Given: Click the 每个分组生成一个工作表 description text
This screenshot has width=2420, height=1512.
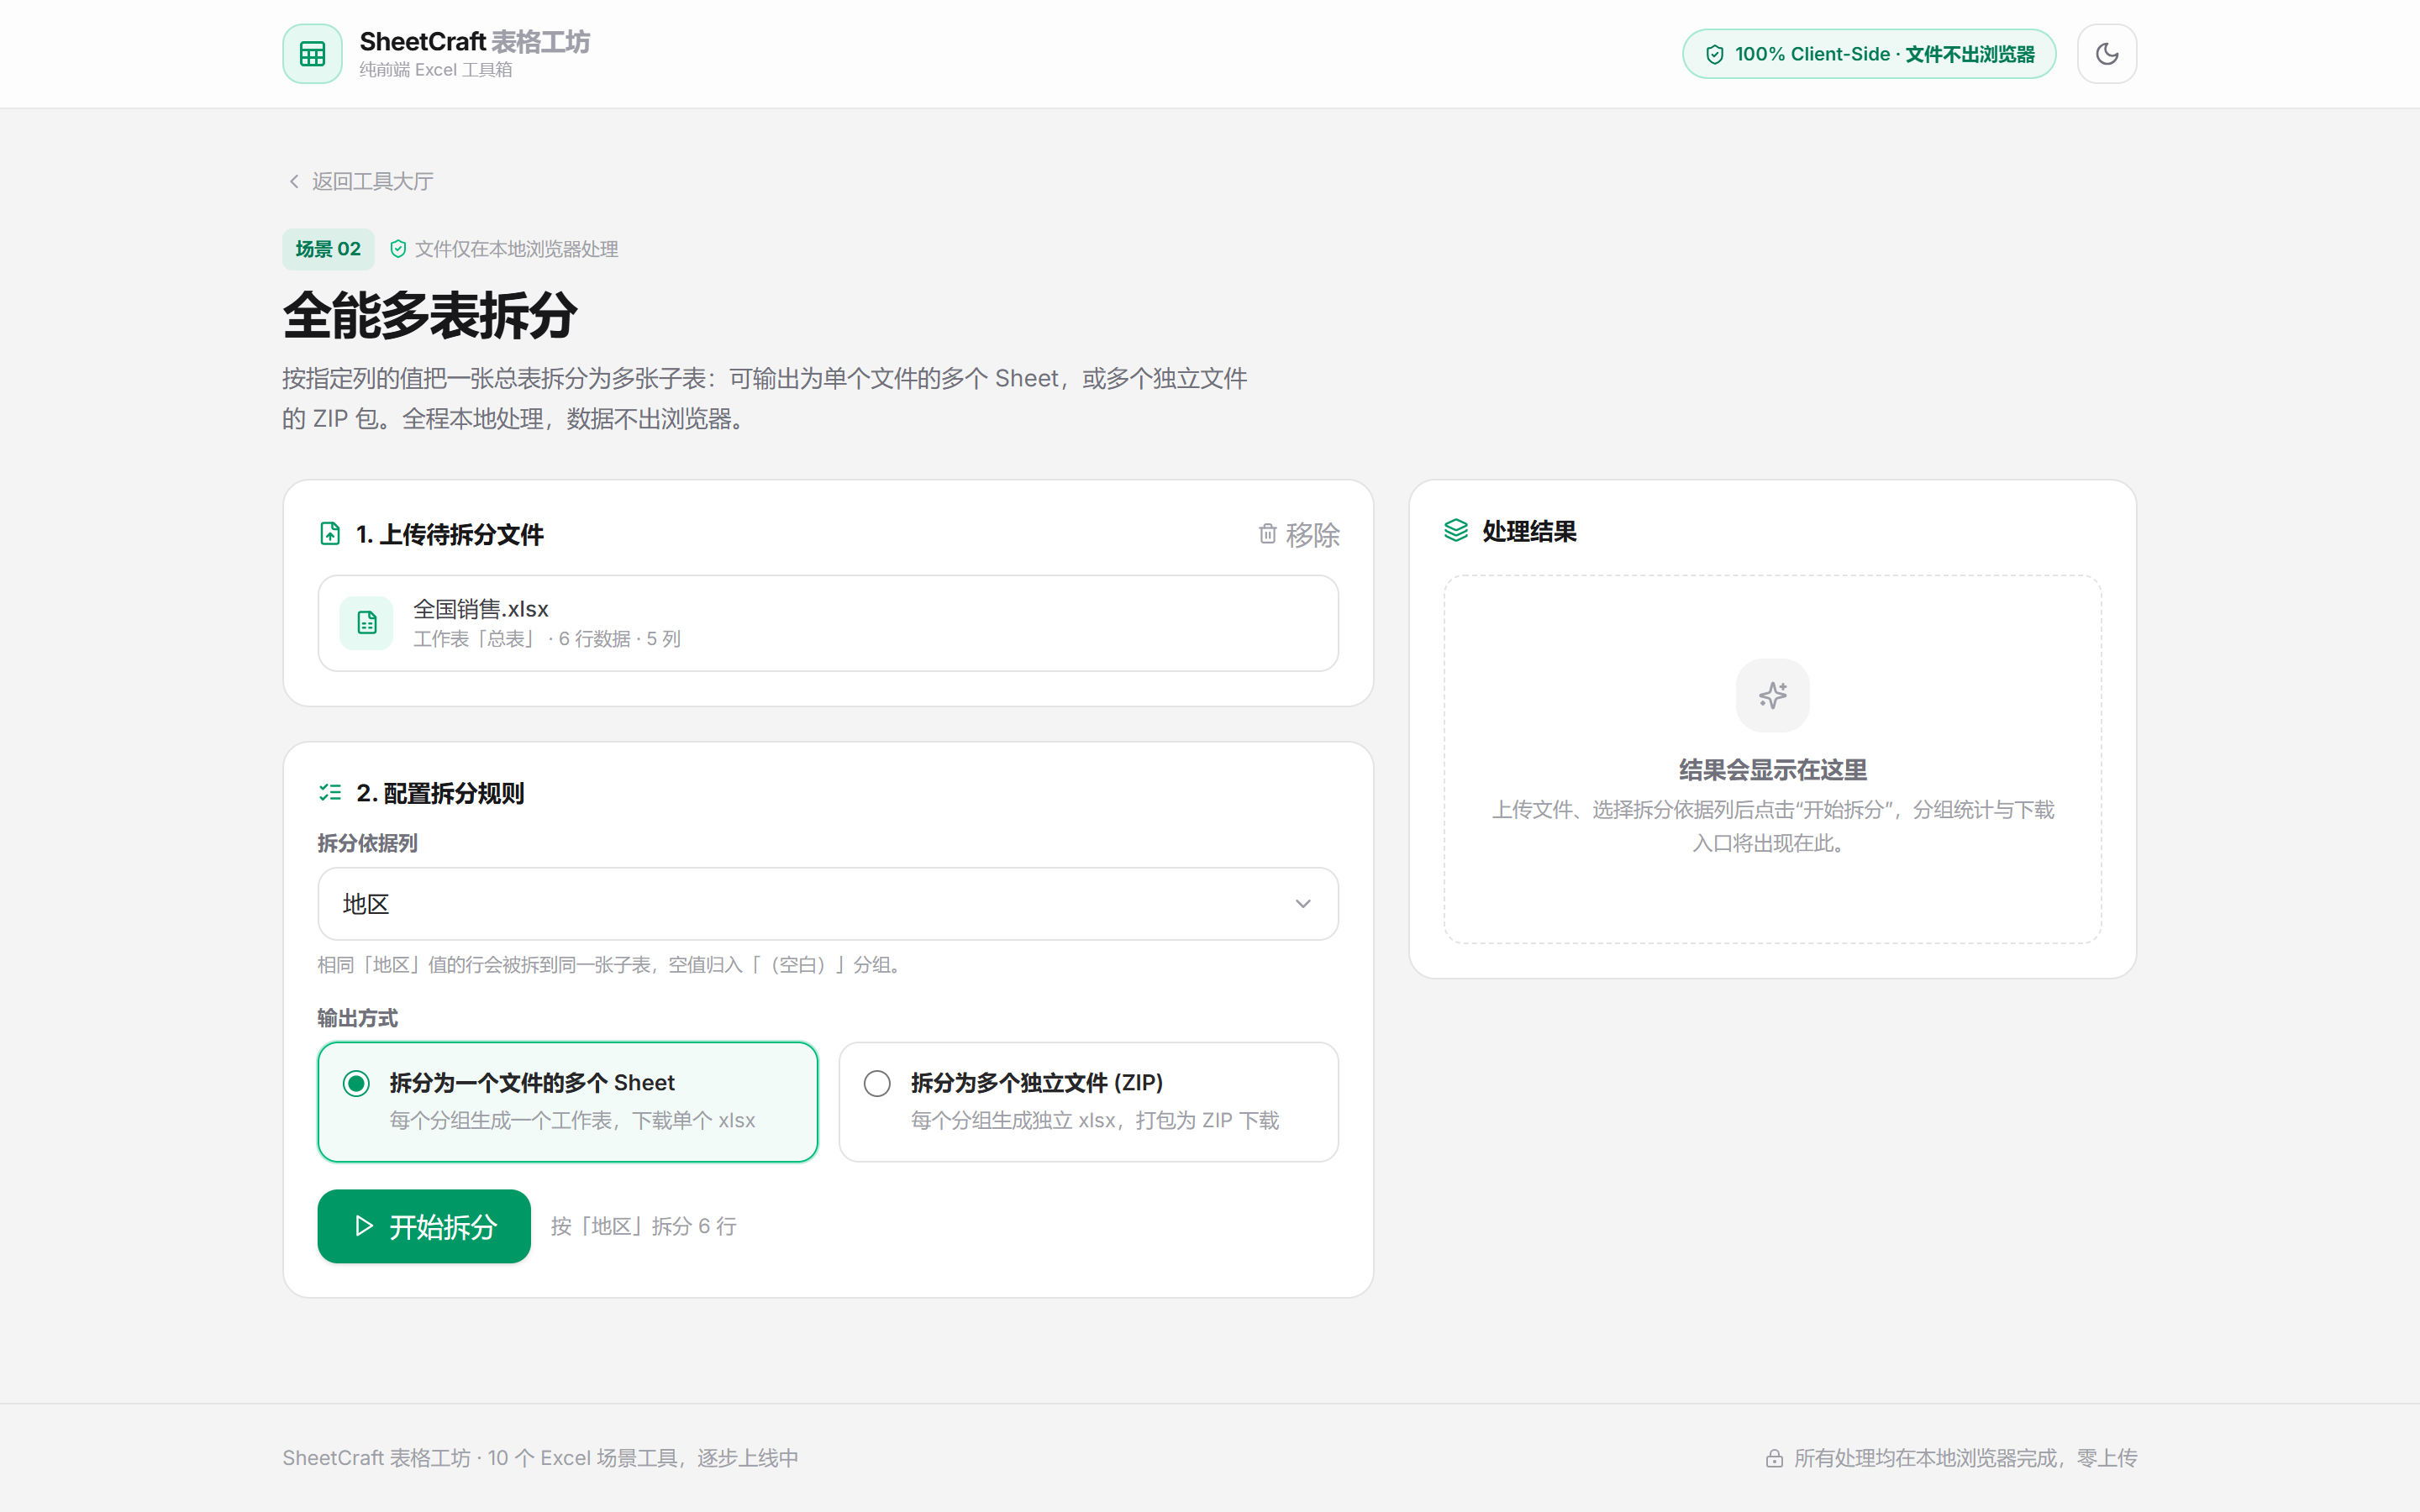Looking at the screenshot, I should click(572, 1120).
